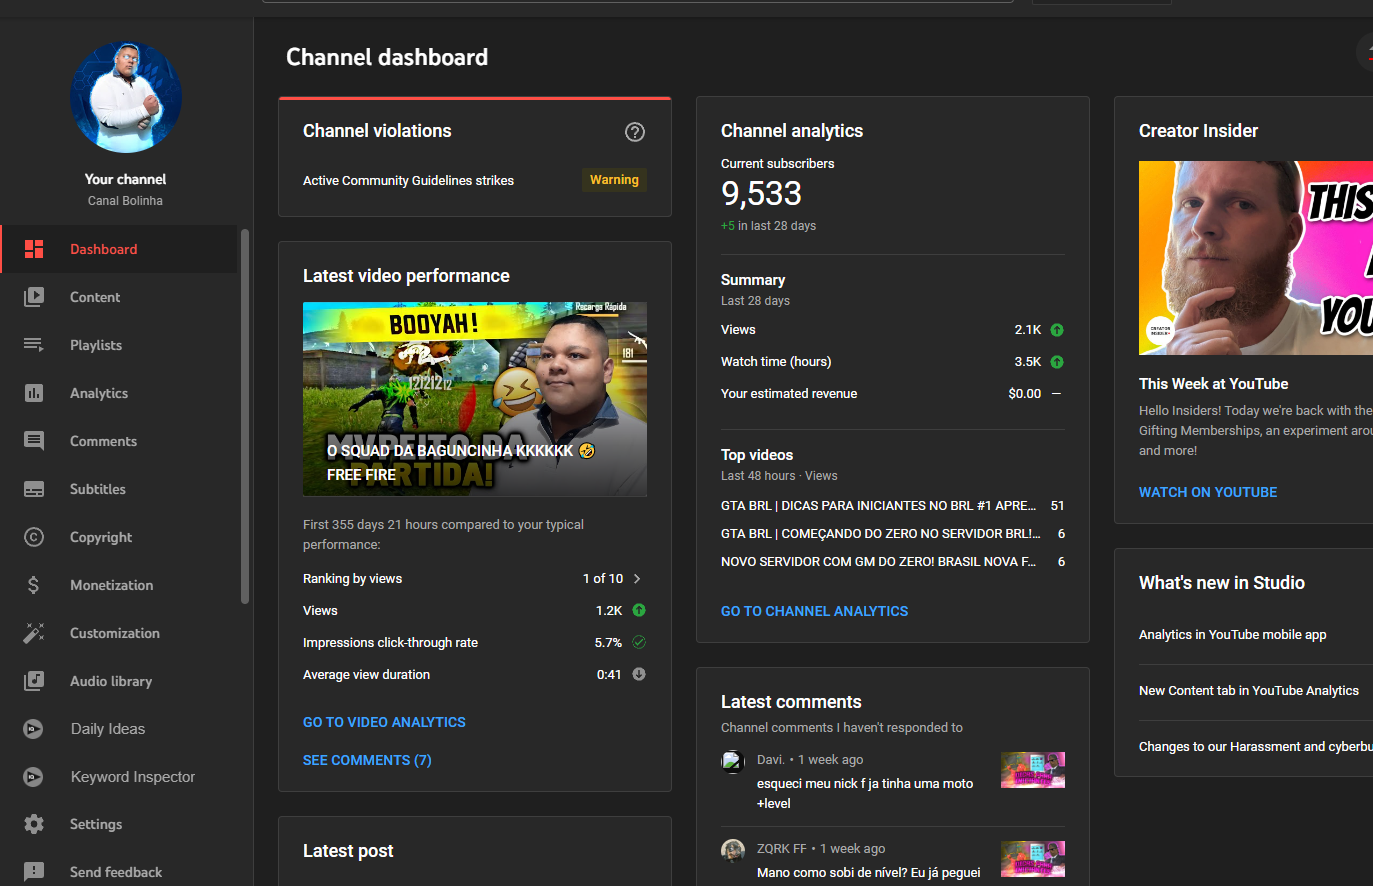Click the Channel violations help question-mark icon

tap(635, 132)
